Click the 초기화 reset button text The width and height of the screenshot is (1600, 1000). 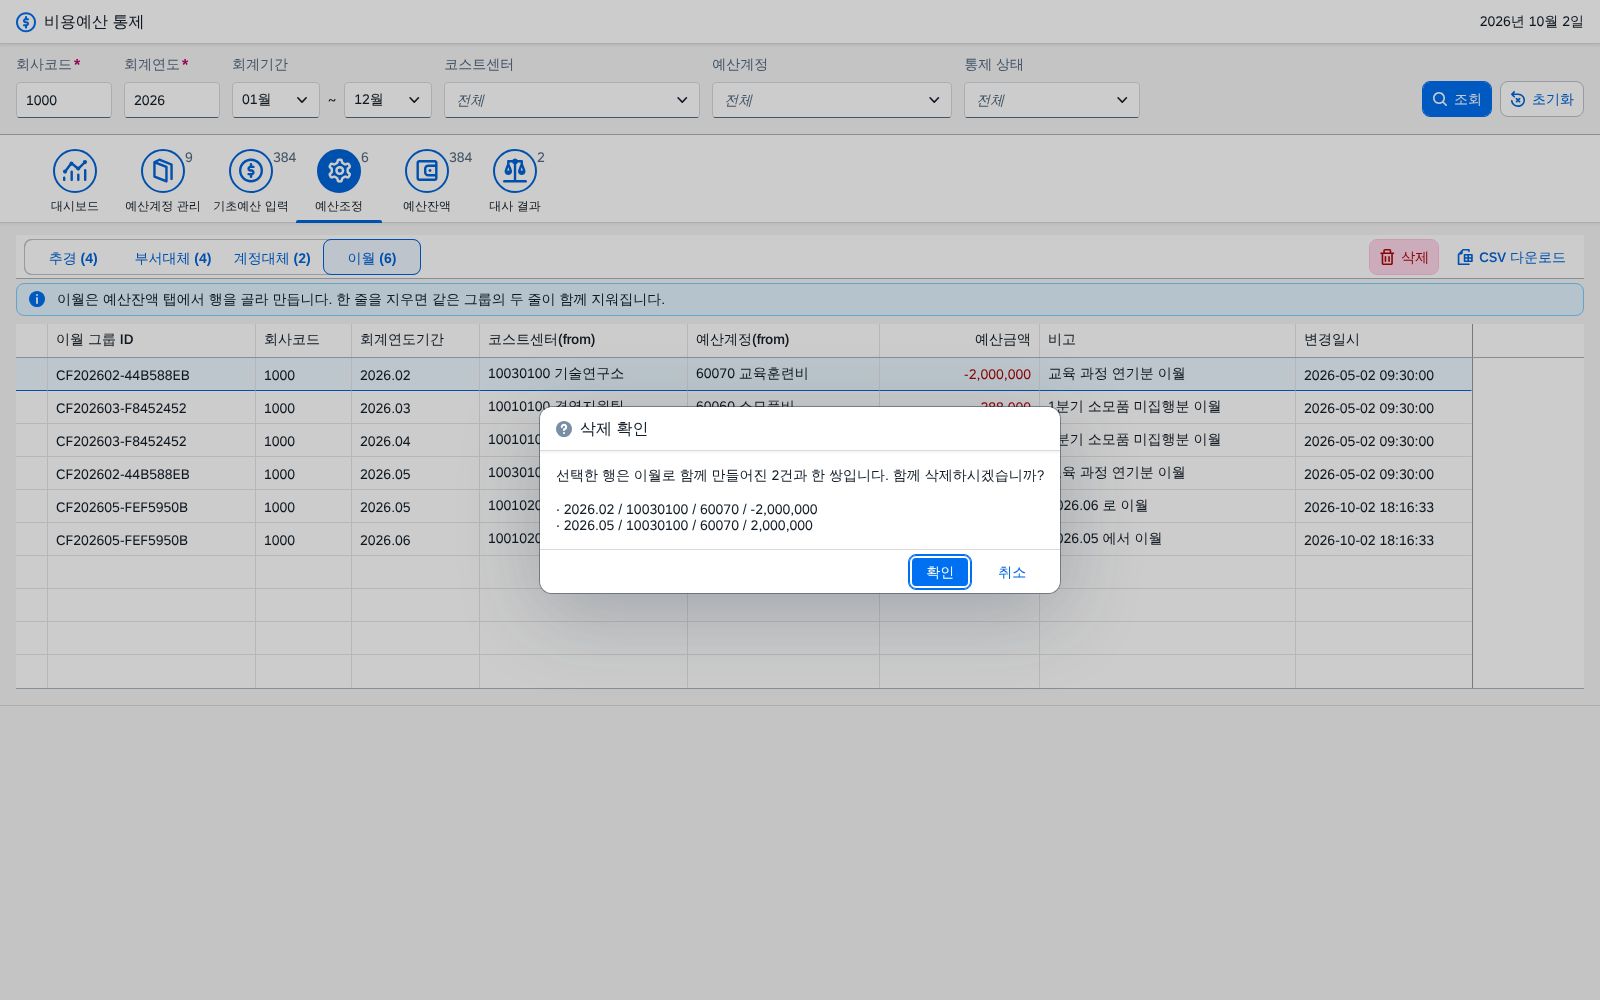coord(1553,99)
